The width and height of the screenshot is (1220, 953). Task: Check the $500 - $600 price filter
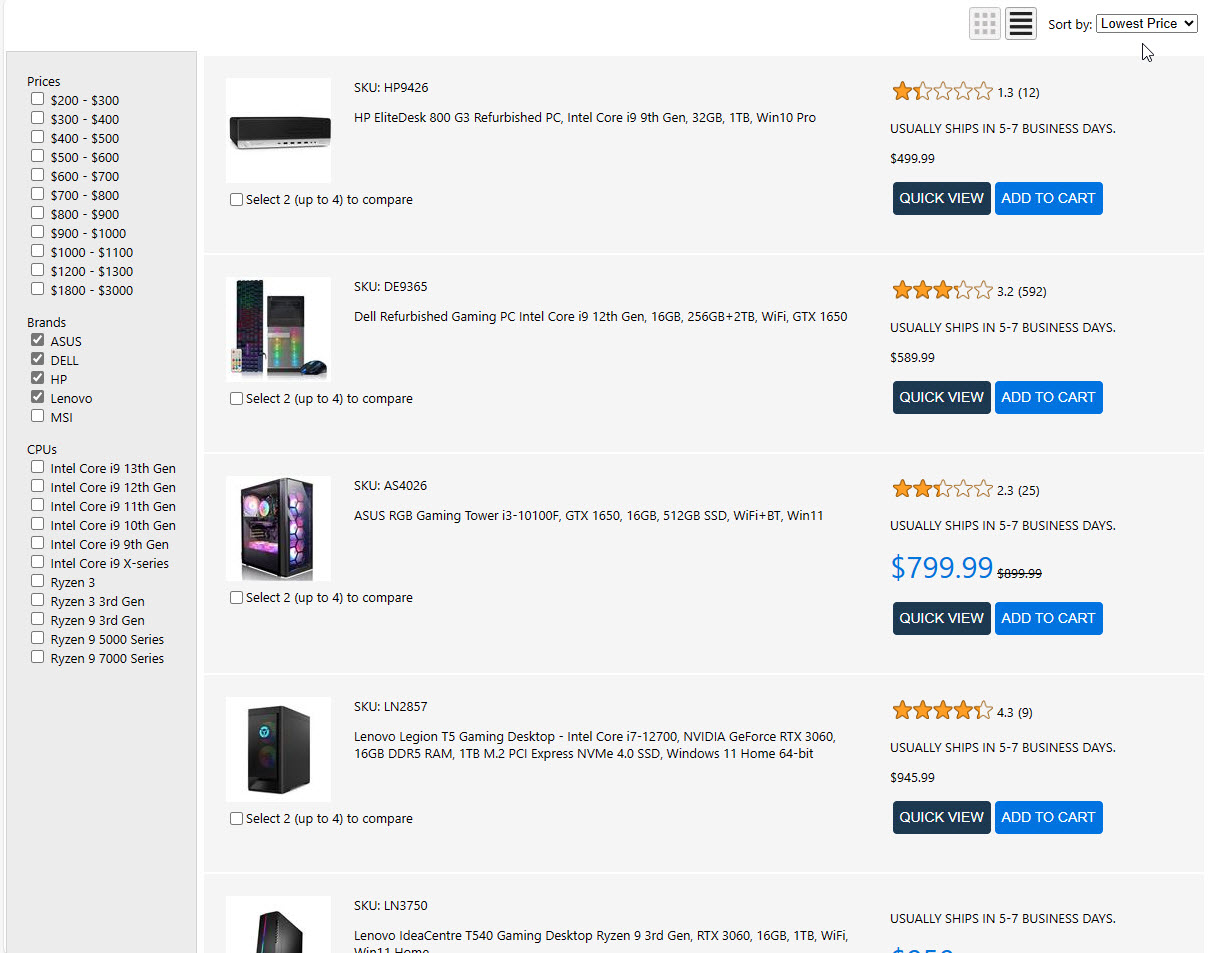point(38,156)
